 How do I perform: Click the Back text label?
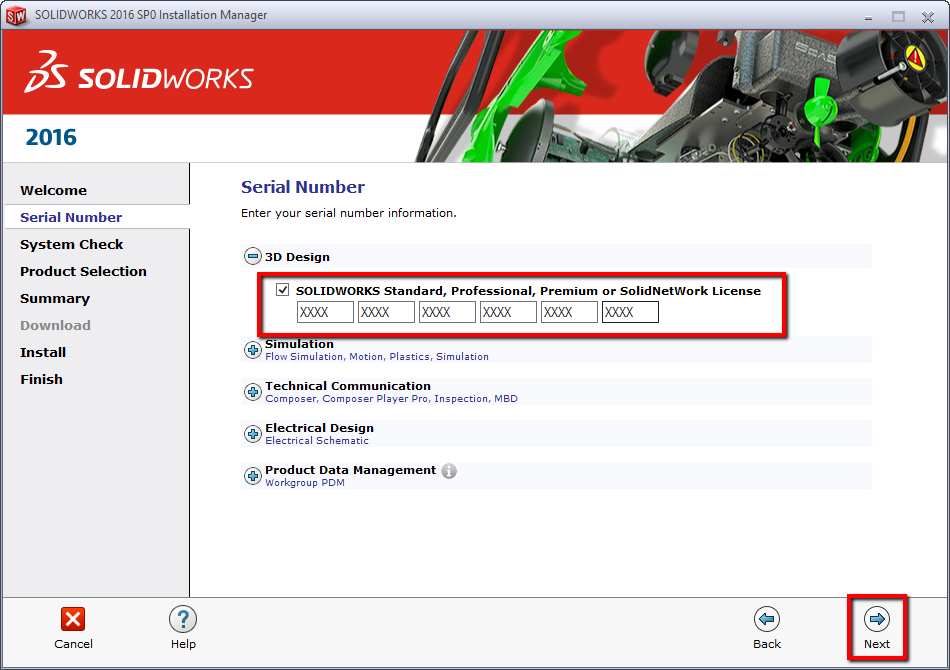(x=767, y=644)
